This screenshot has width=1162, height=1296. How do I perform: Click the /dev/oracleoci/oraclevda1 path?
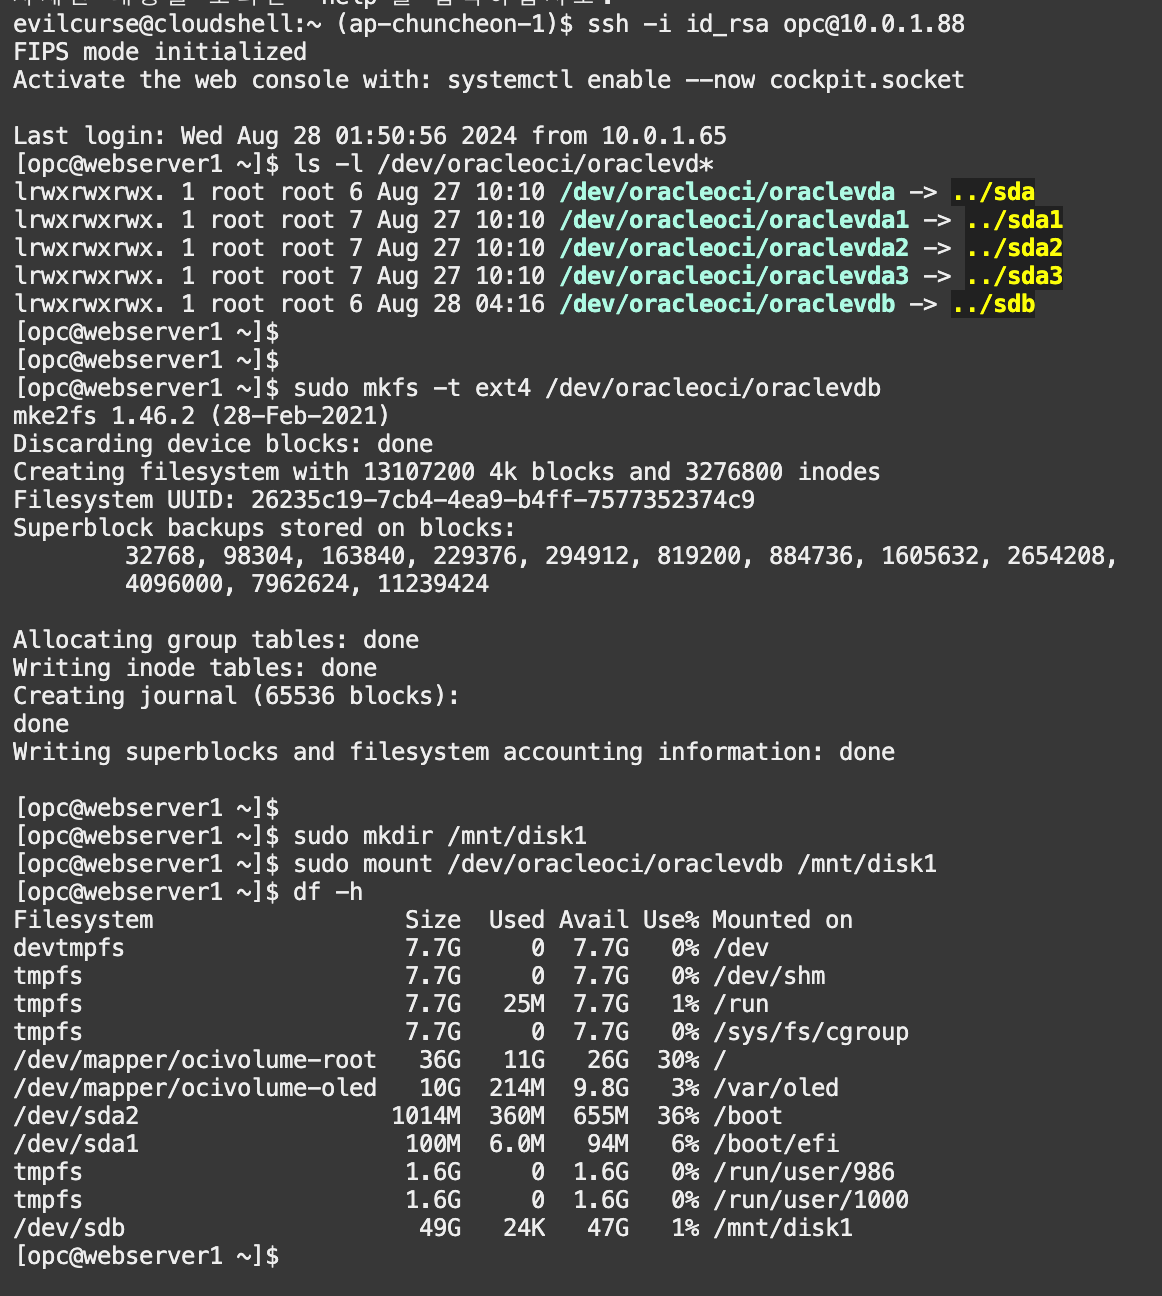(x=734, y=220)
